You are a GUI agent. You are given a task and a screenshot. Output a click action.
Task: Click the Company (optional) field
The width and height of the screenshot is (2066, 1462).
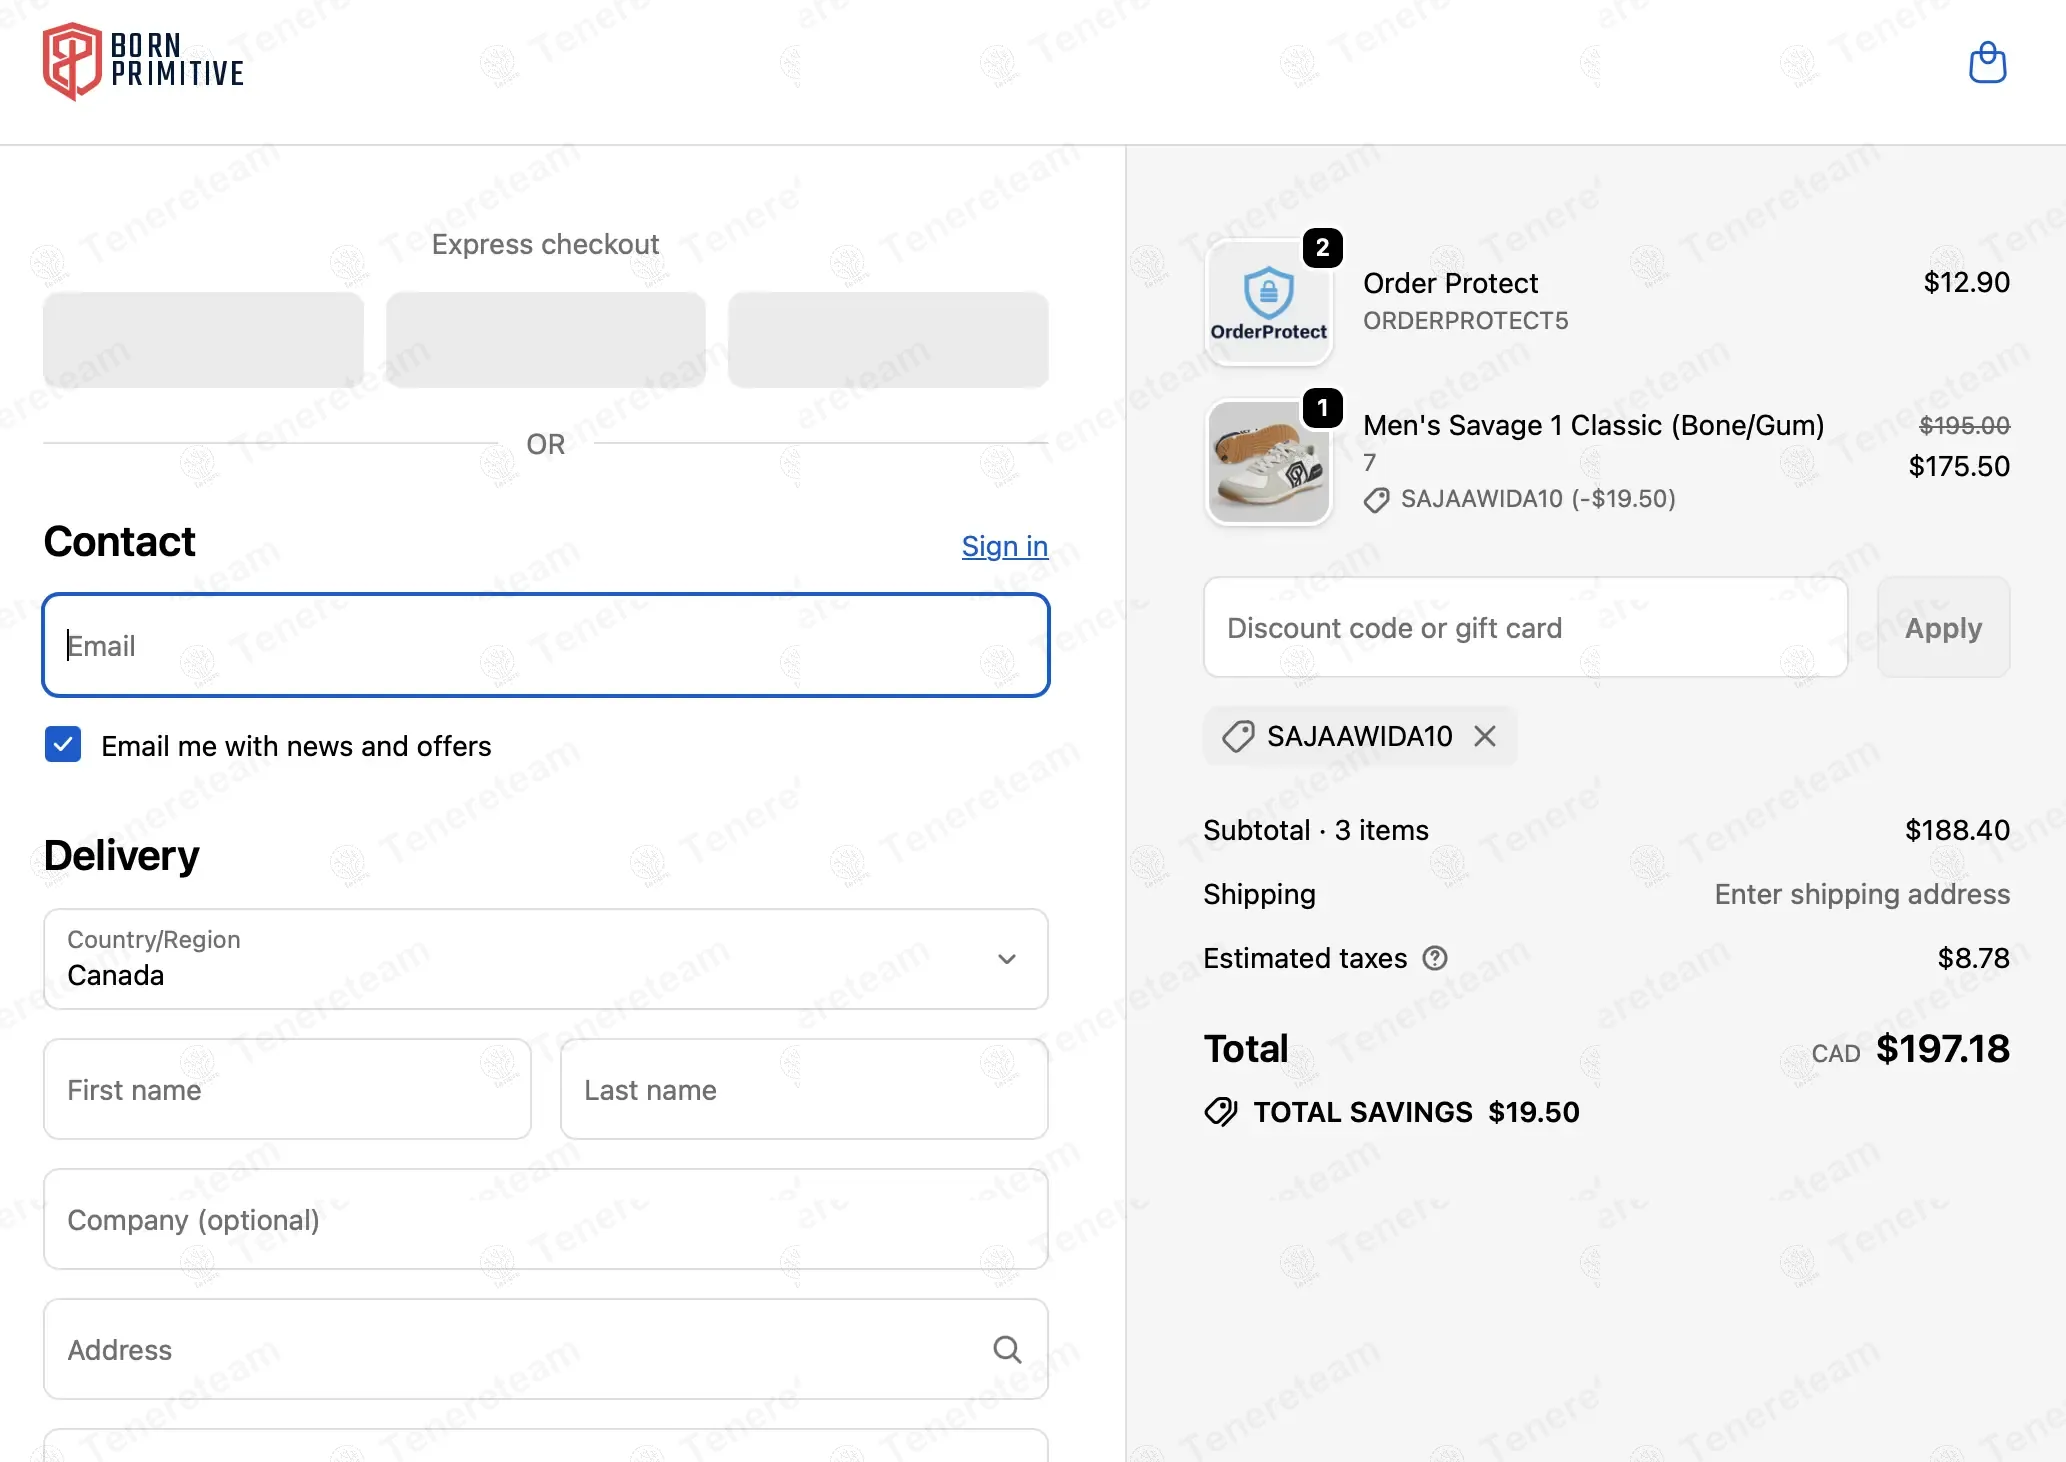[545, 1219]
